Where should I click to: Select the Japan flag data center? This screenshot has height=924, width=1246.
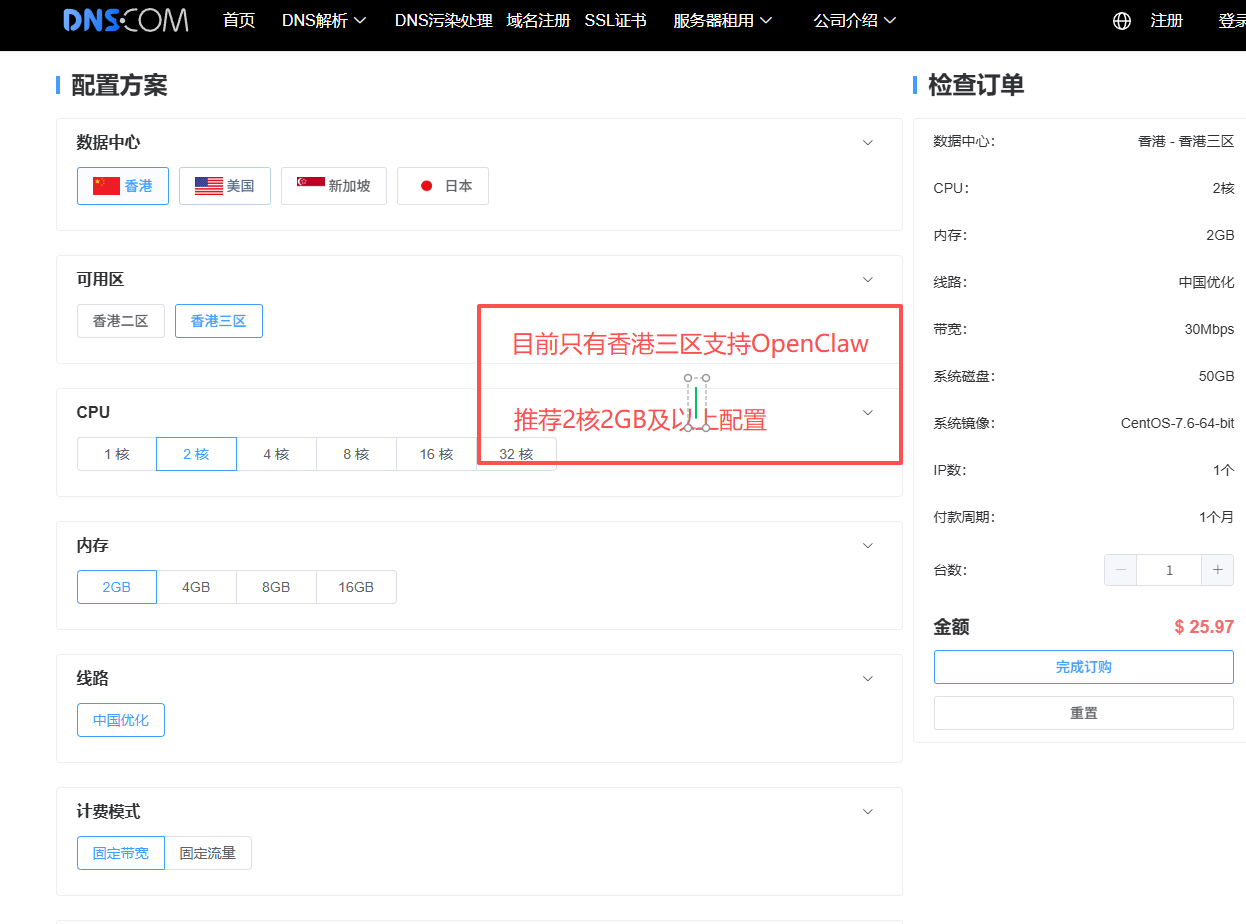coord(443,186)
